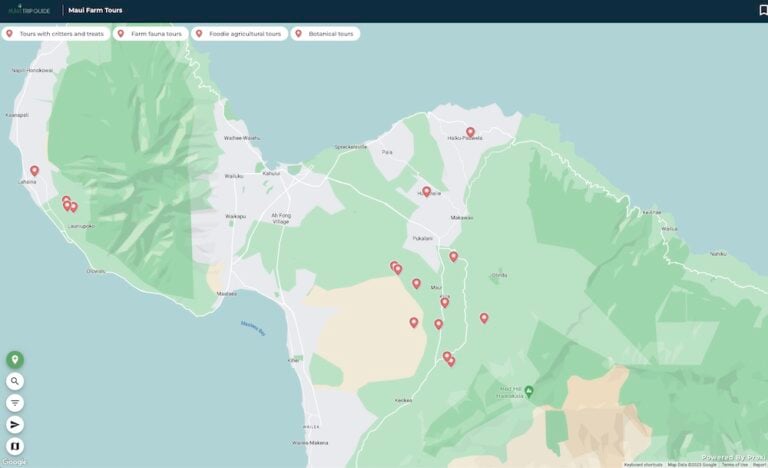Open the Terms of Use link

(735, 465)
